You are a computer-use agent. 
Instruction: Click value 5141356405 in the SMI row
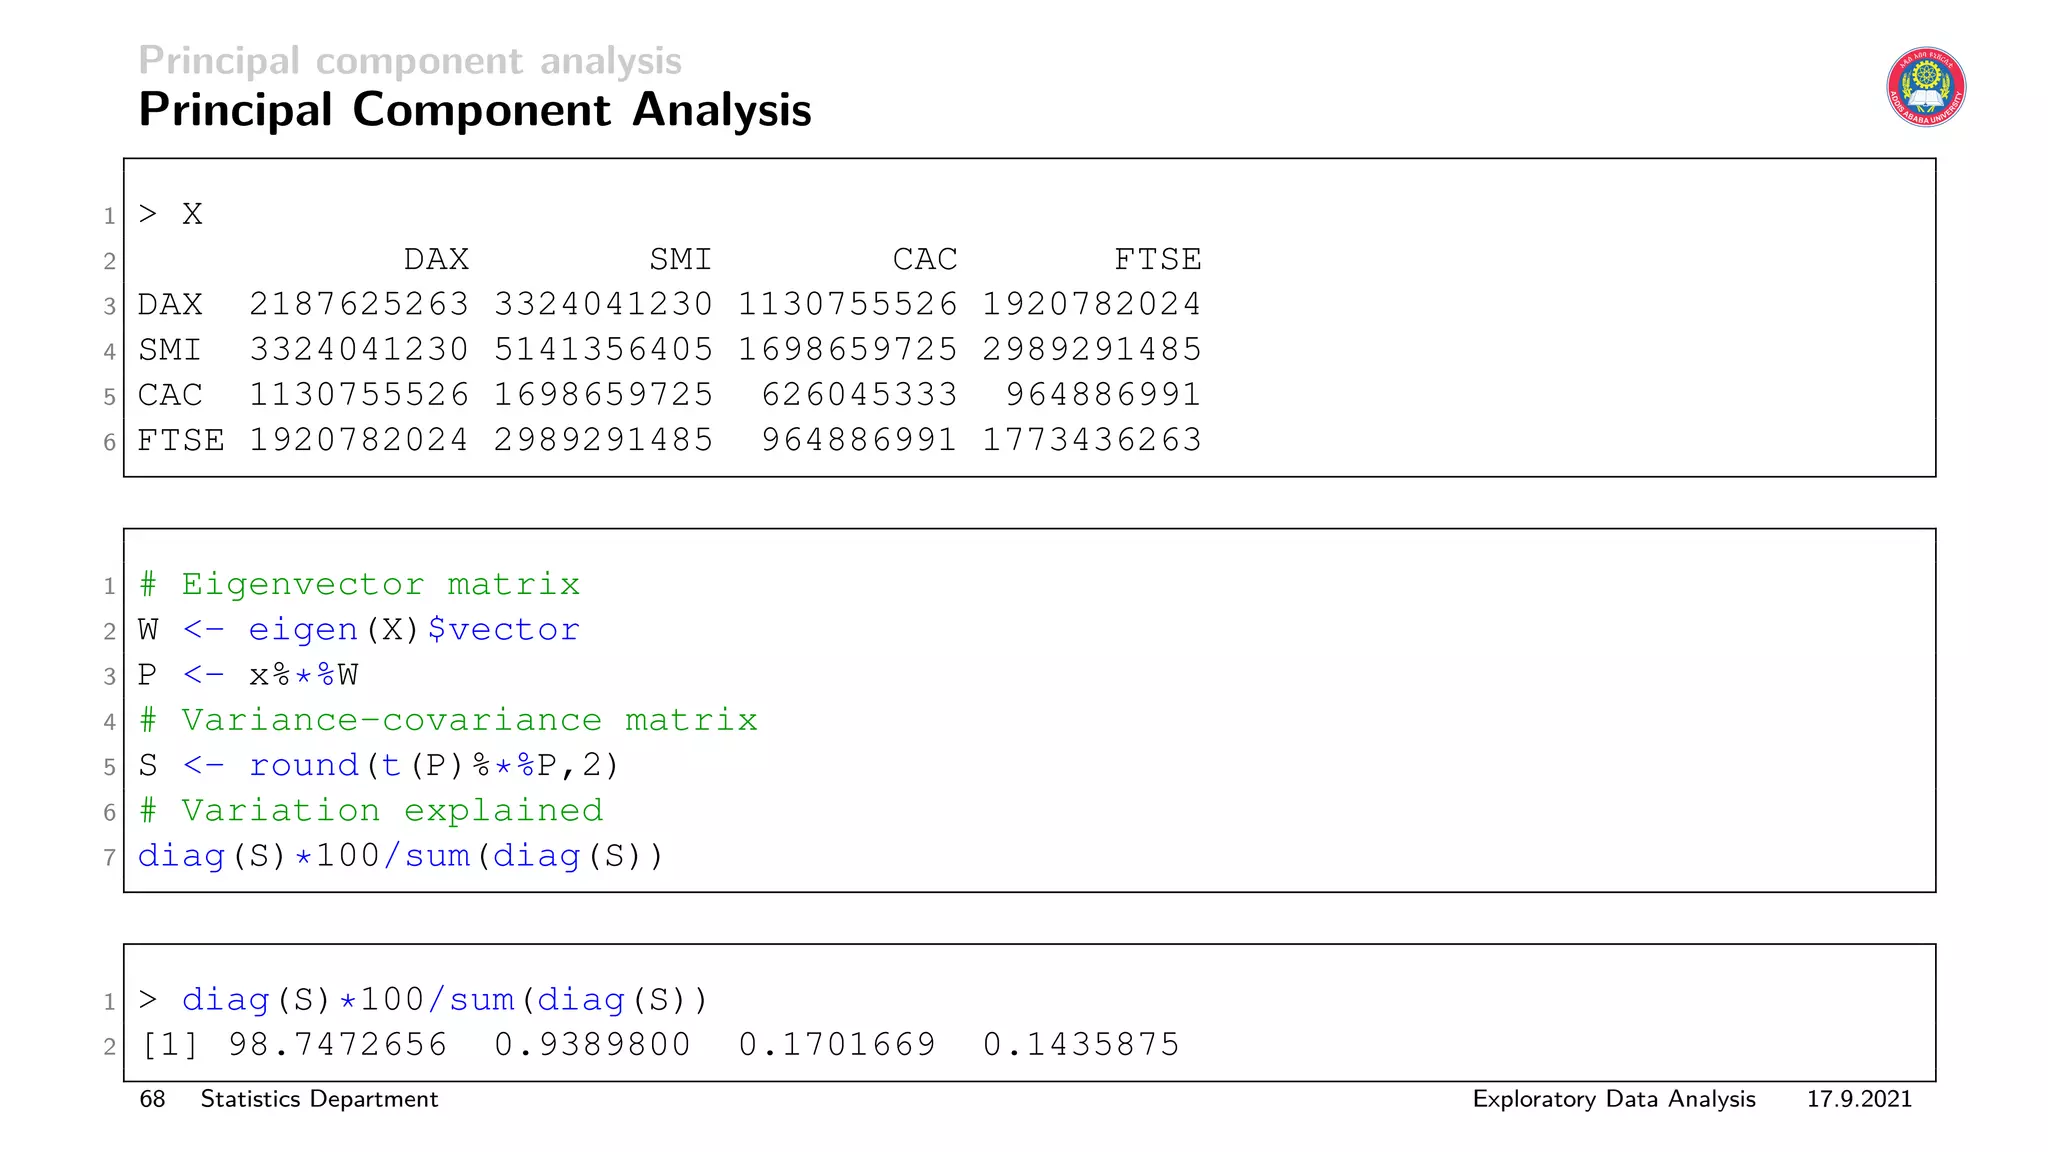(604, 349)
